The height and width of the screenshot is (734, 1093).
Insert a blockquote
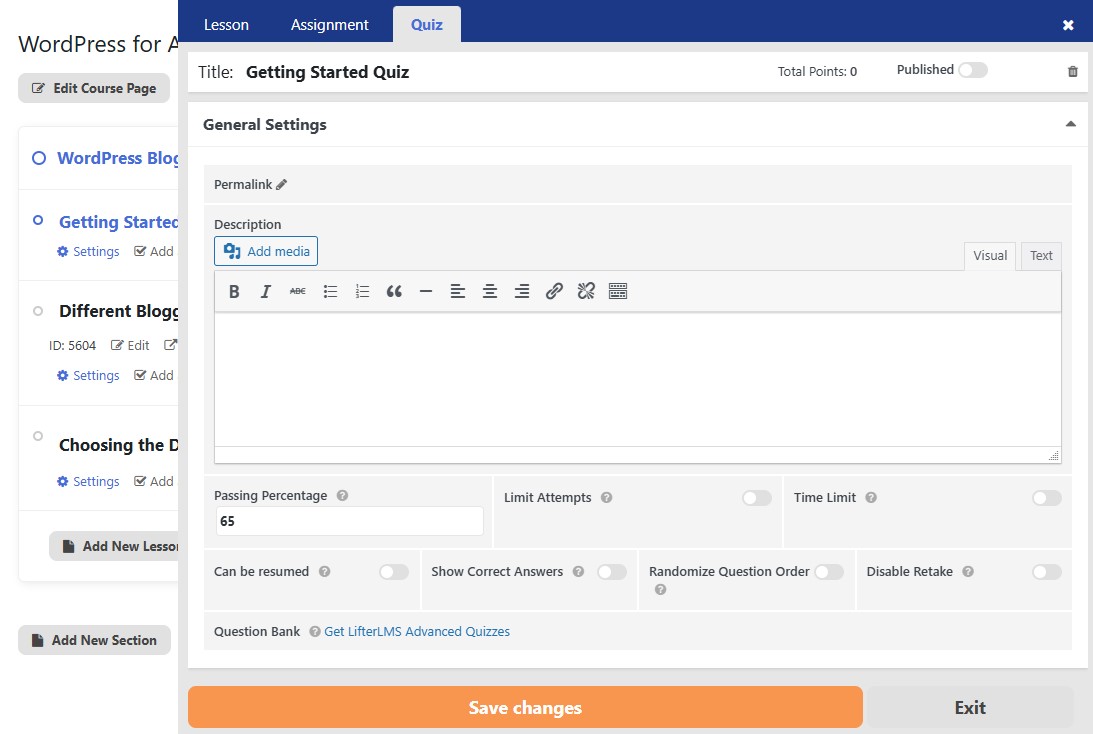pyautogui.click(x=394, y=291)
